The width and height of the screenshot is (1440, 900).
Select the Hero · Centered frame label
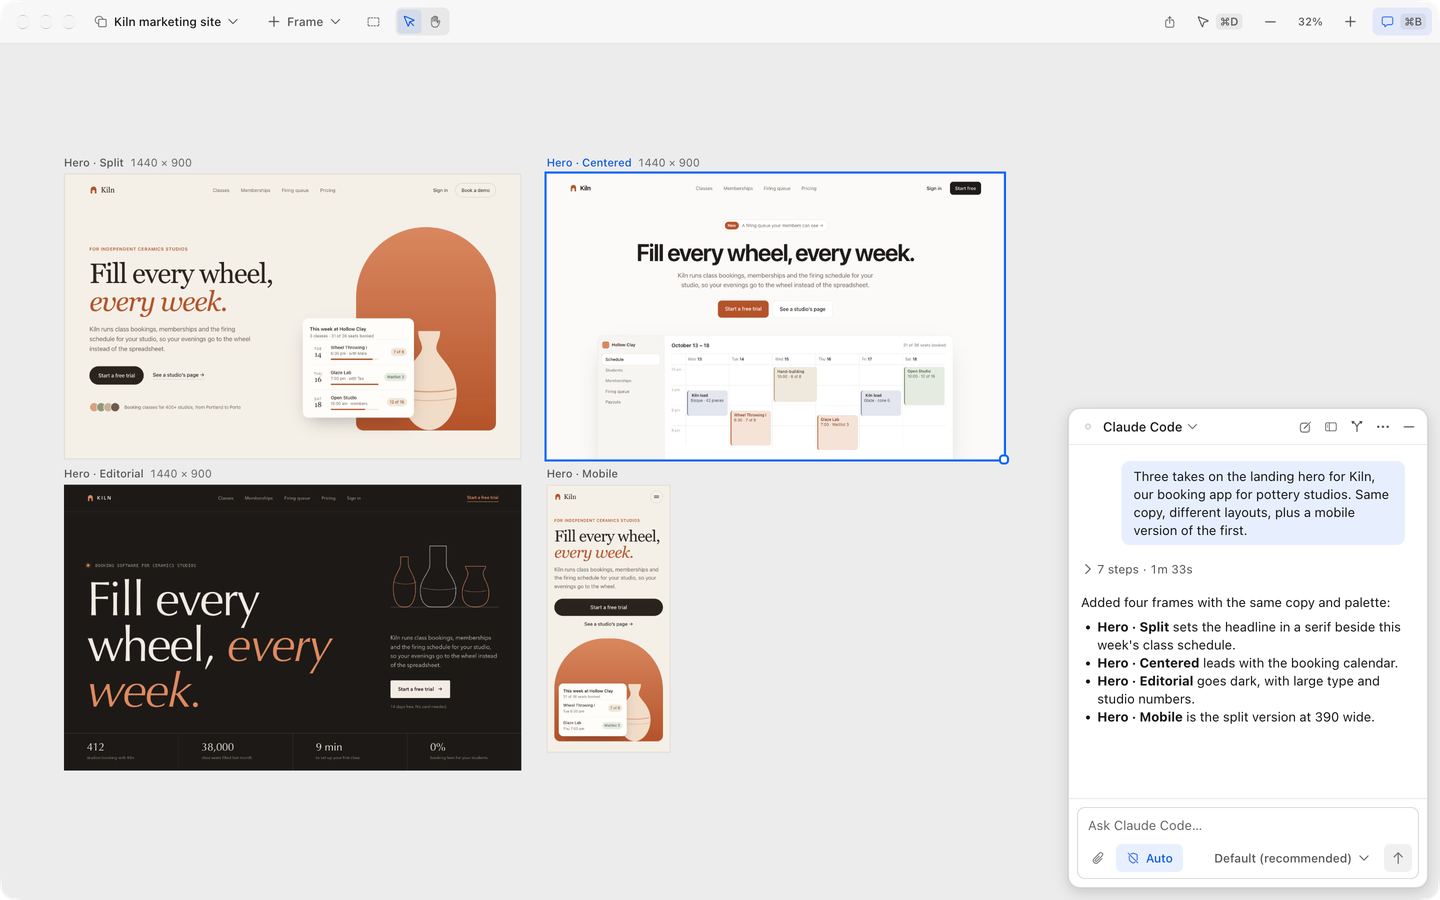pos(589,163)
